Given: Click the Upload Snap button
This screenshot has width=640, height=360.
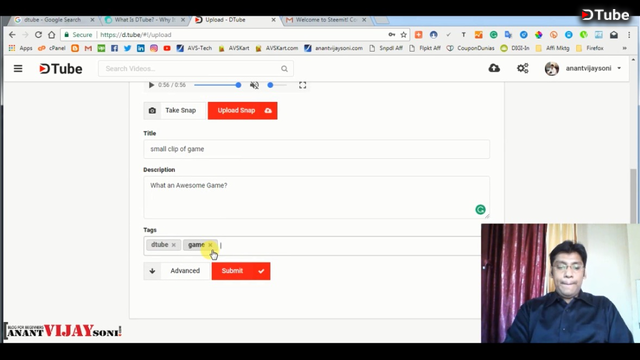Looking at the screenshot, I should click(242, 111).
